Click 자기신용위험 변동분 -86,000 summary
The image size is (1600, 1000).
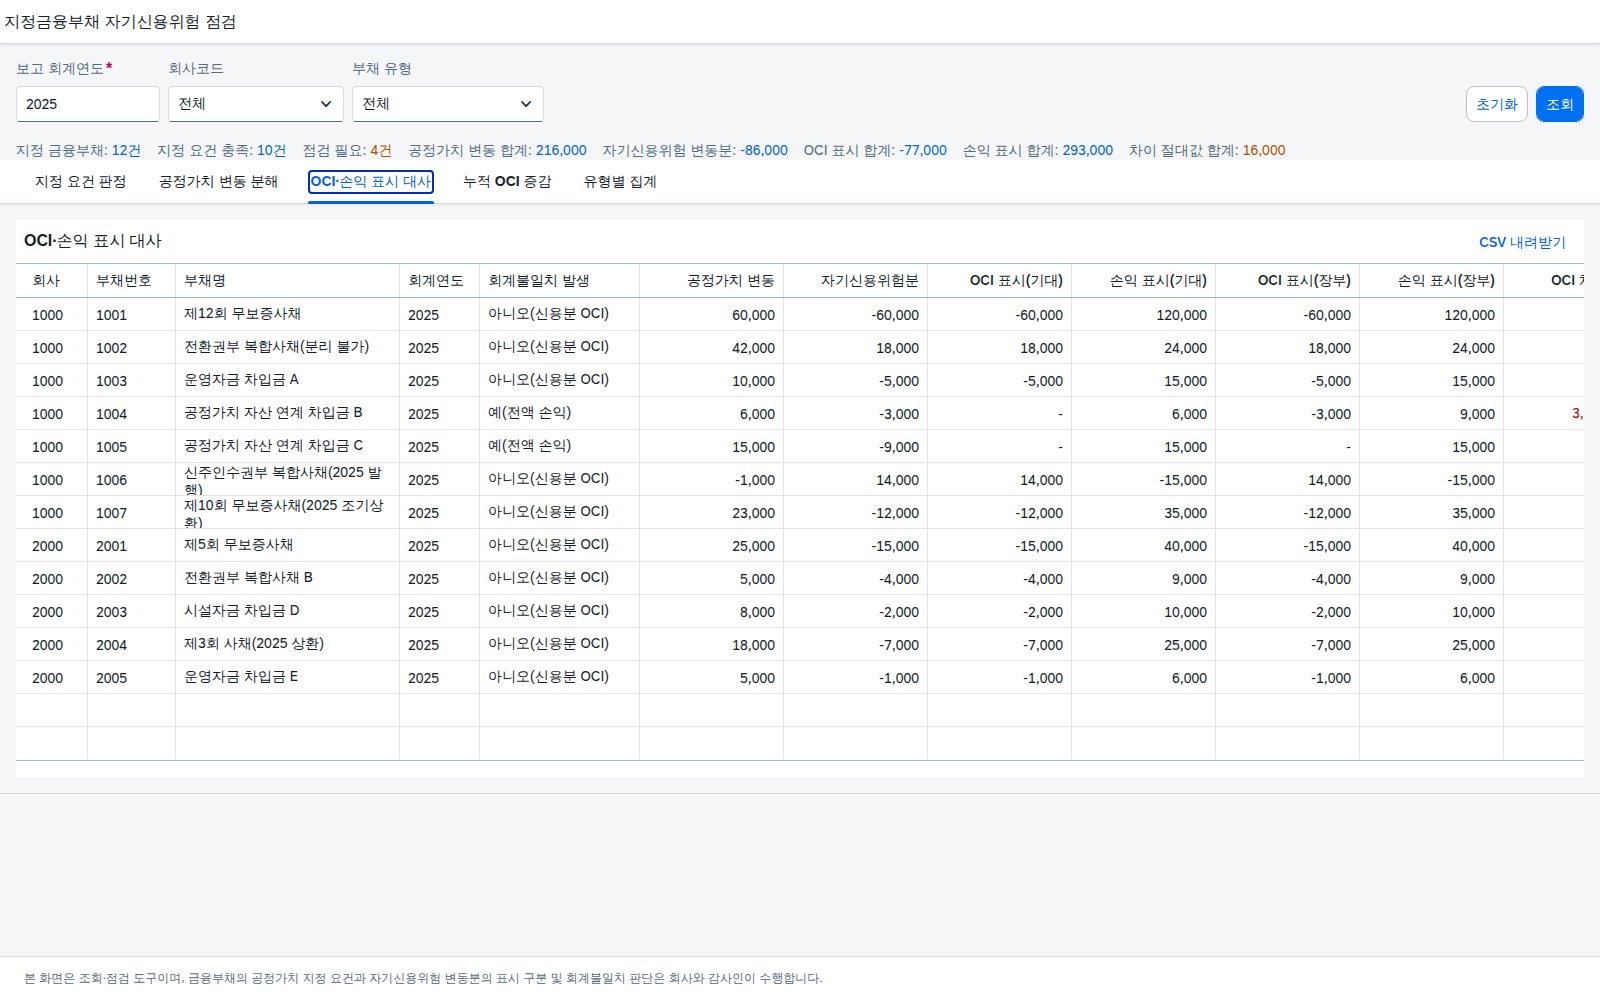[x=695, y=150]
